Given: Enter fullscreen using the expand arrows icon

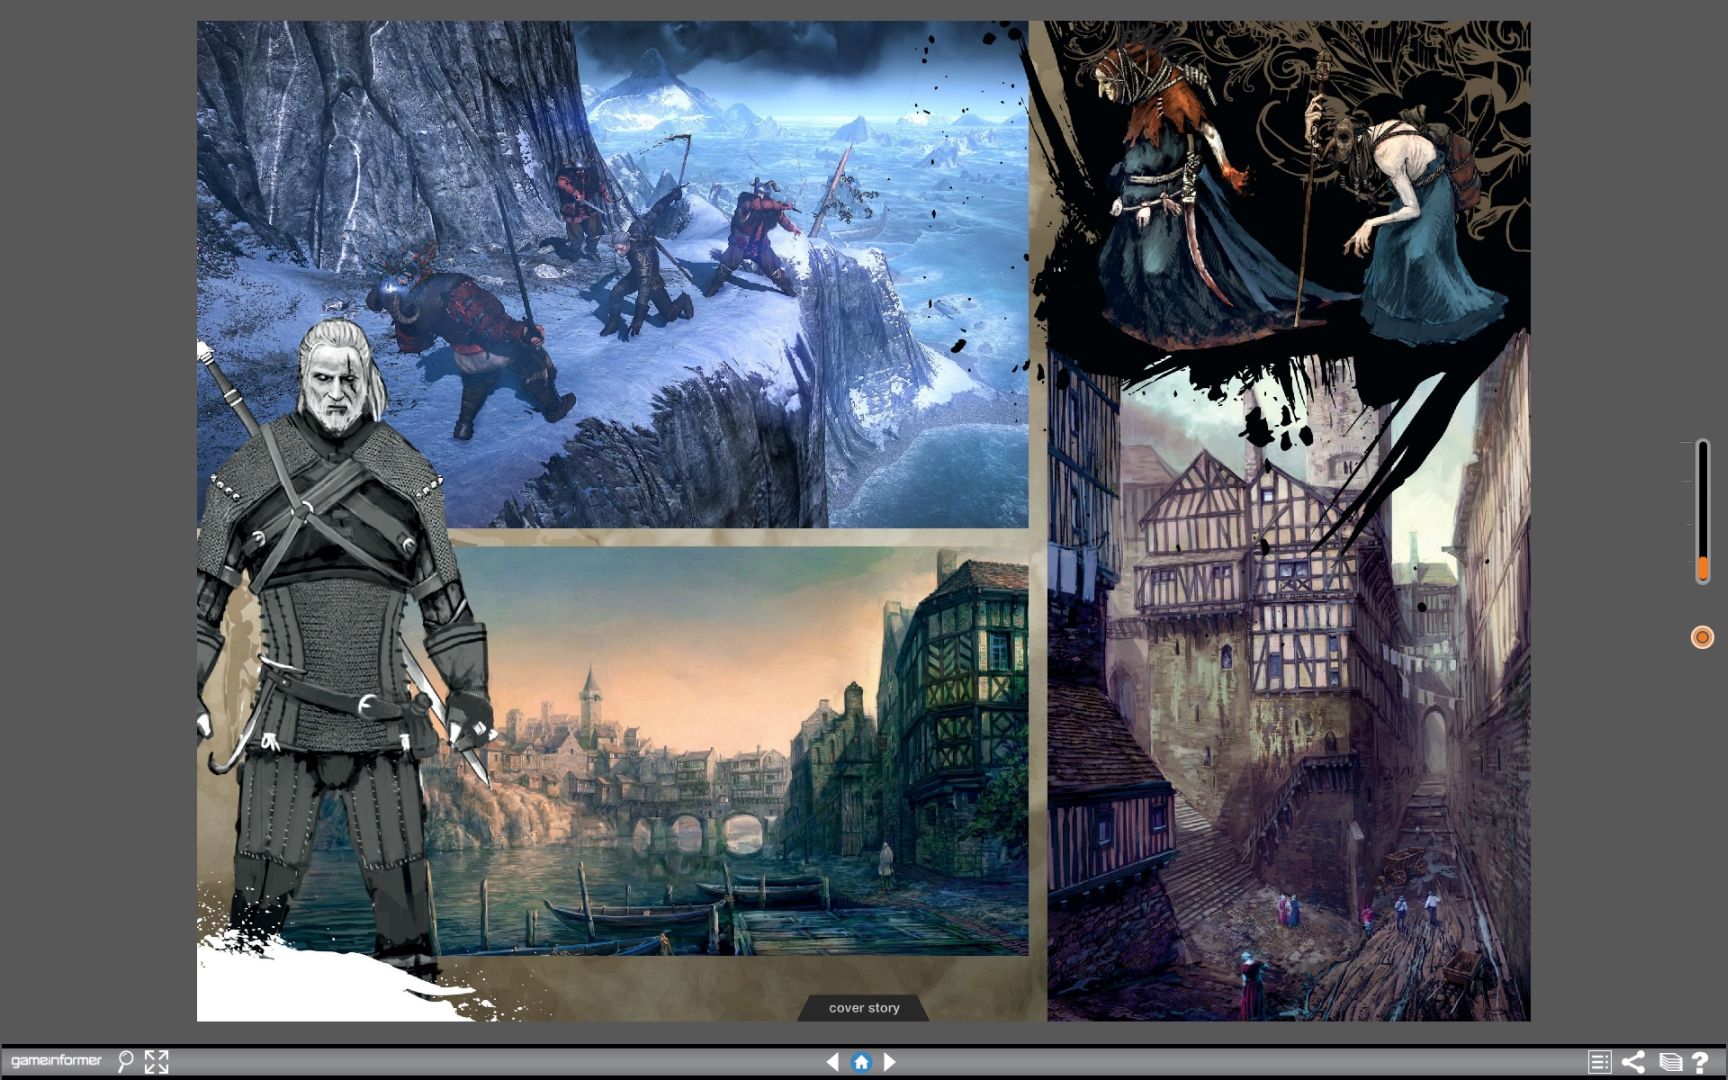Looking at the screenshot, I should pos(156,1060).
